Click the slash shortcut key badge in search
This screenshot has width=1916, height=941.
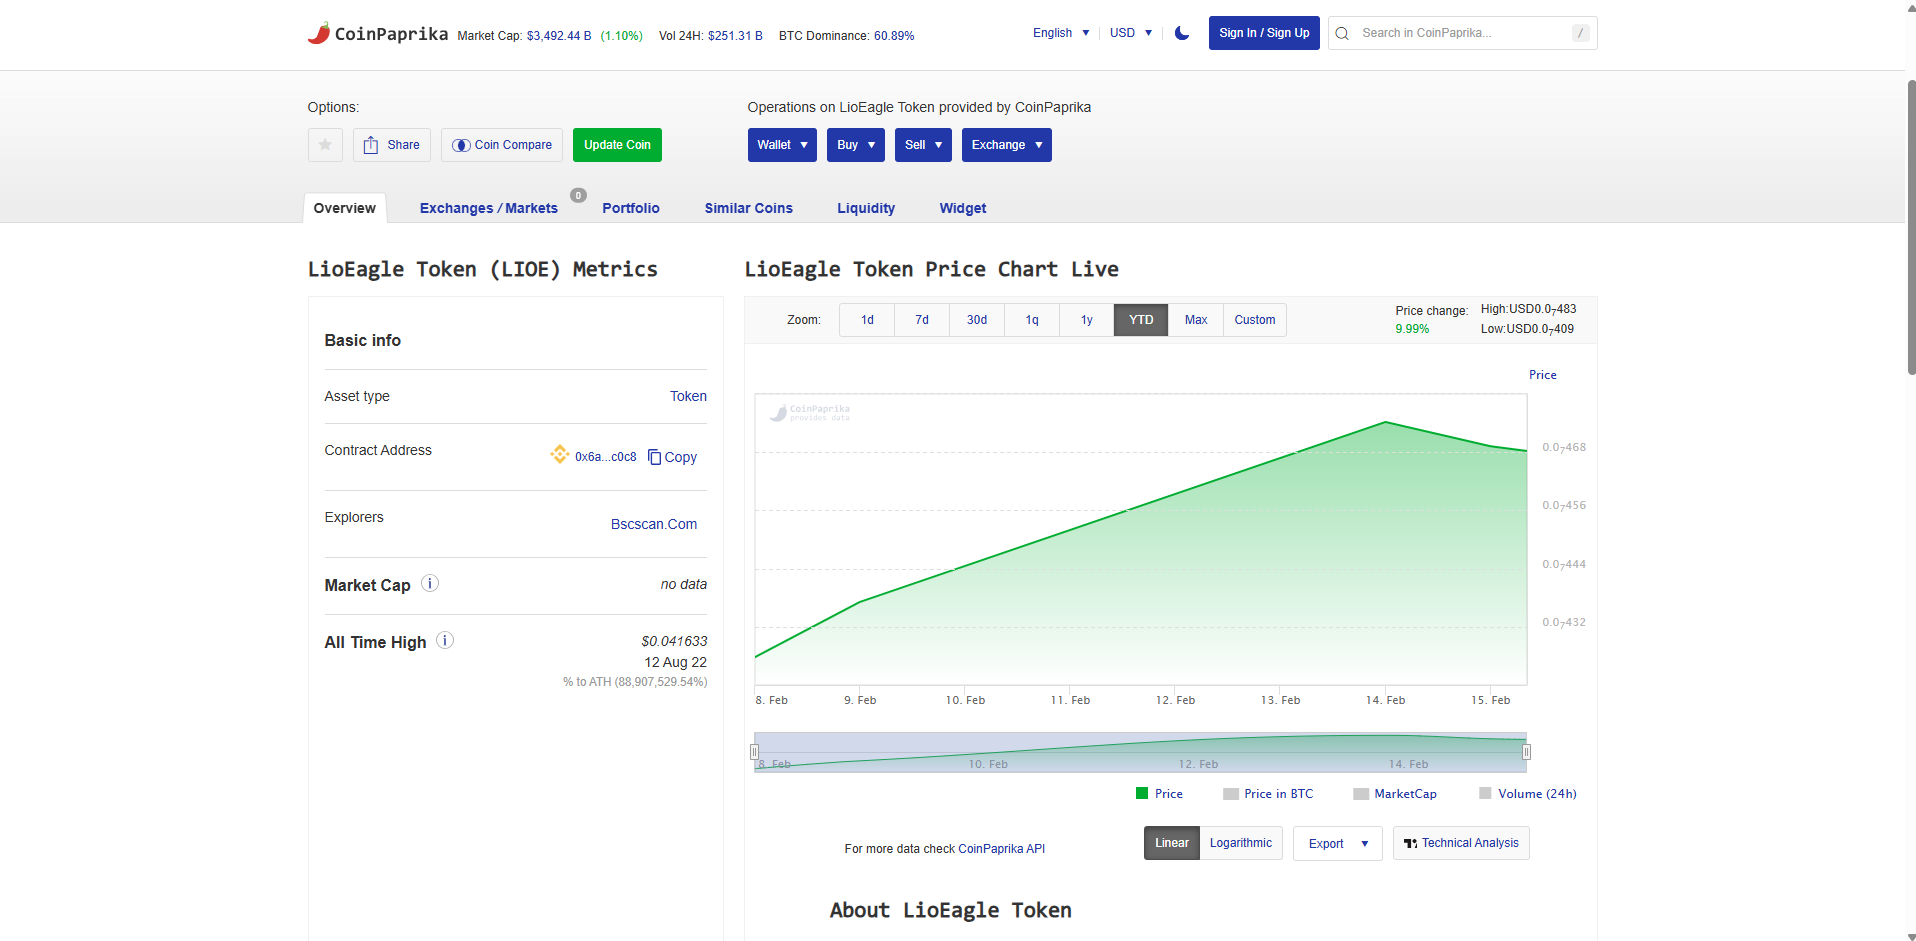click(x=1580, y=33)
